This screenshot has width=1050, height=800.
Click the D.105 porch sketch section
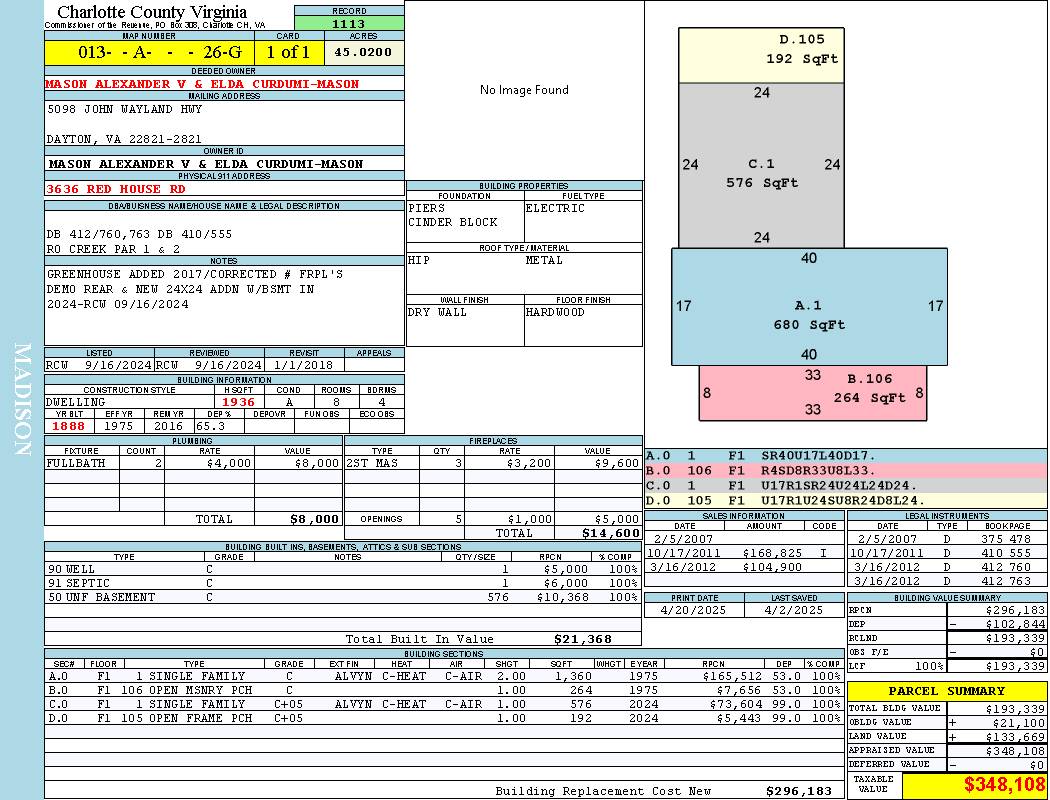[761, 56]
